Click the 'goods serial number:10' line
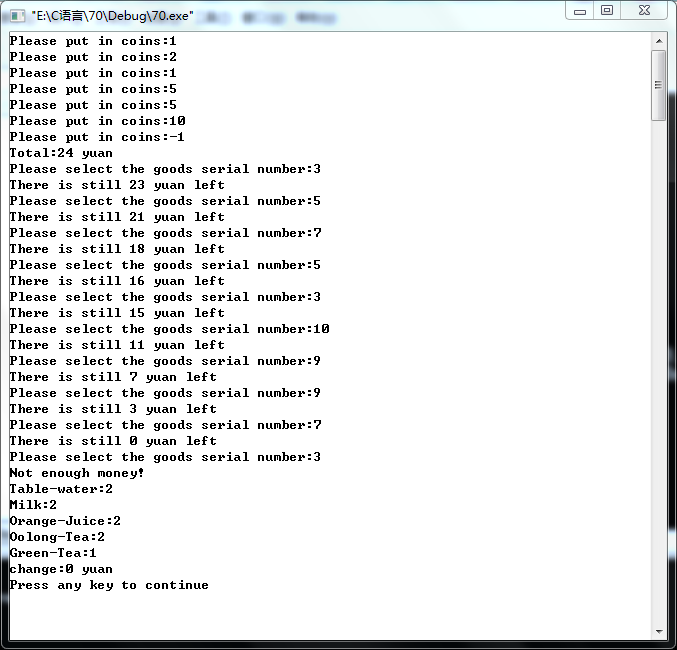 [170, 329]
